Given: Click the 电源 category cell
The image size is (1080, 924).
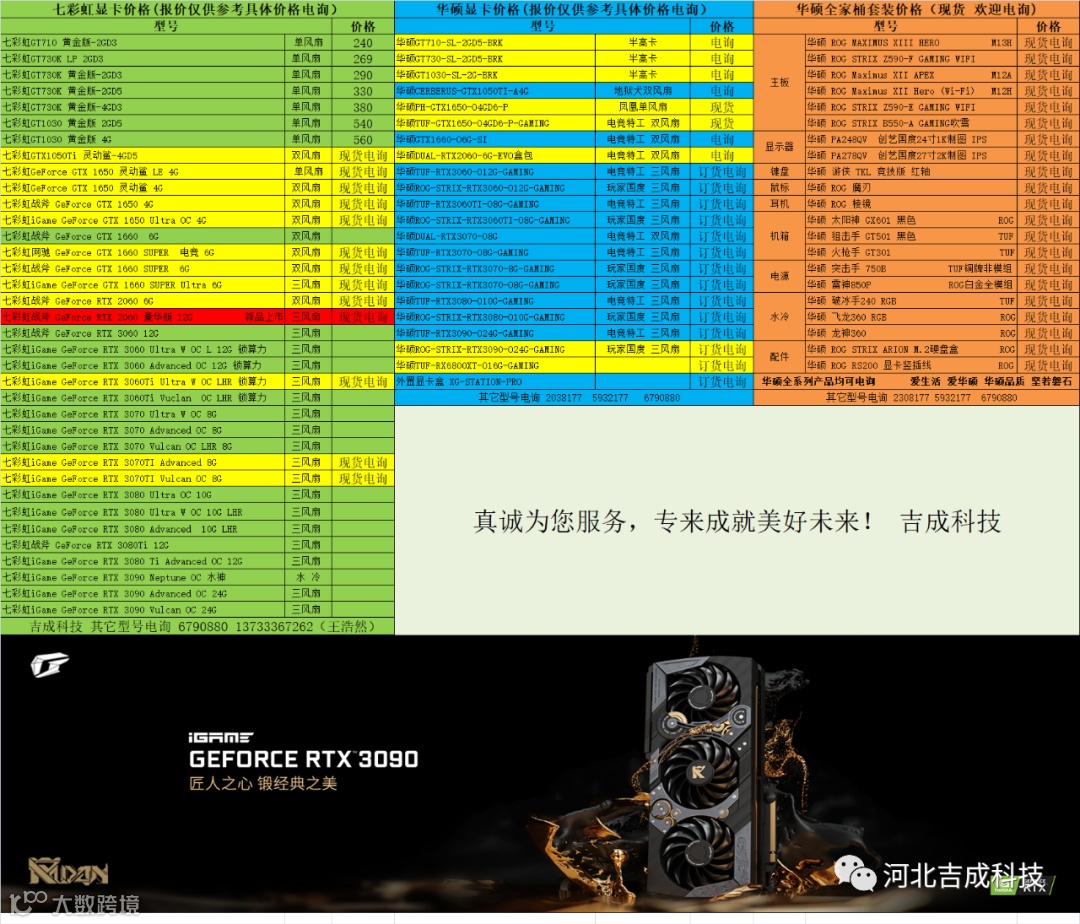Looking at the screenshot, I should (780, 277).
